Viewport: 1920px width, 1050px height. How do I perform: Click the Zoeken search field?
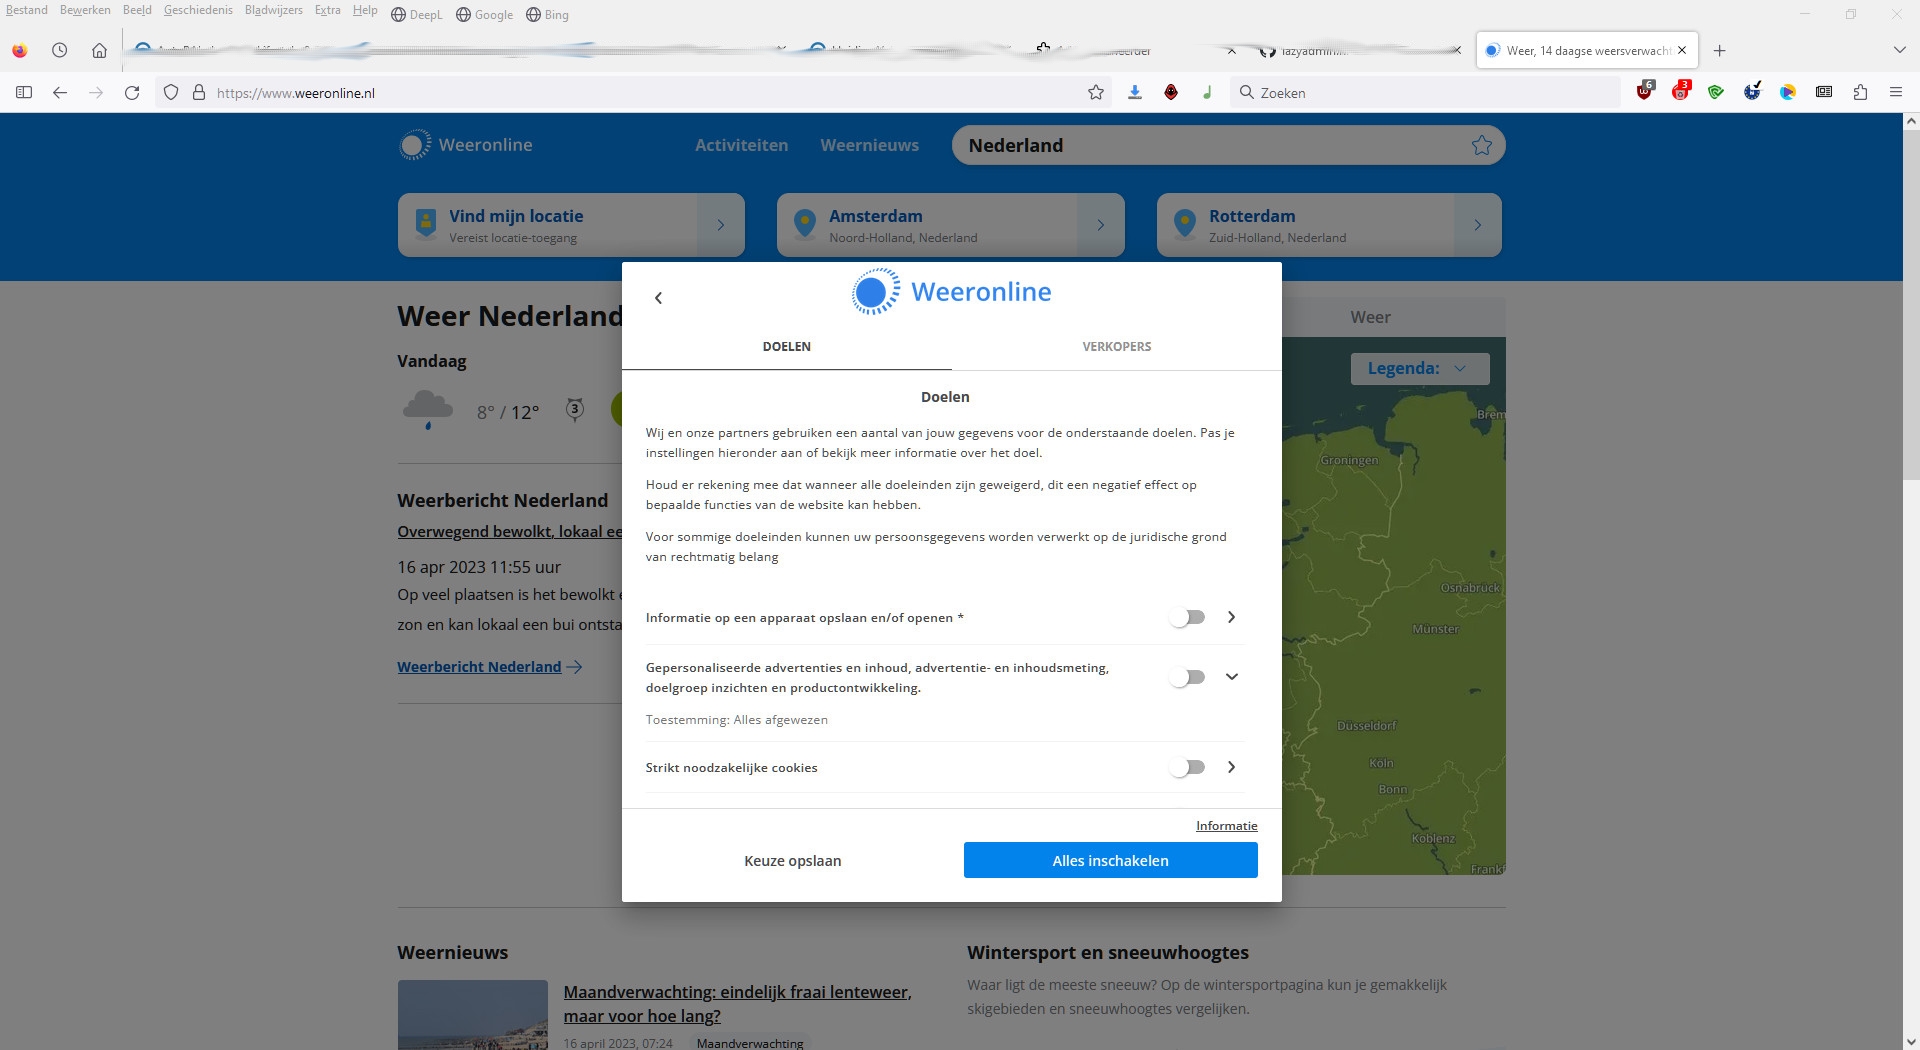(x=1425, y=93)
